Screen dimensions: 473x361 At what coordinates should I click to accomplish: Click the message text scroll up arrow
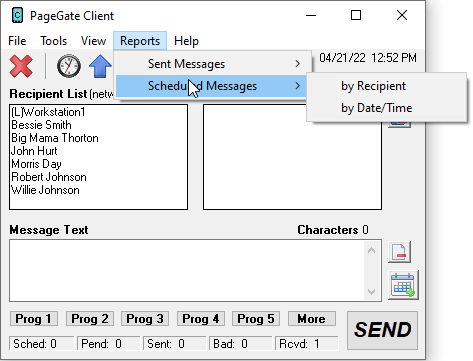pyautogui.click(x=371, y=250)
